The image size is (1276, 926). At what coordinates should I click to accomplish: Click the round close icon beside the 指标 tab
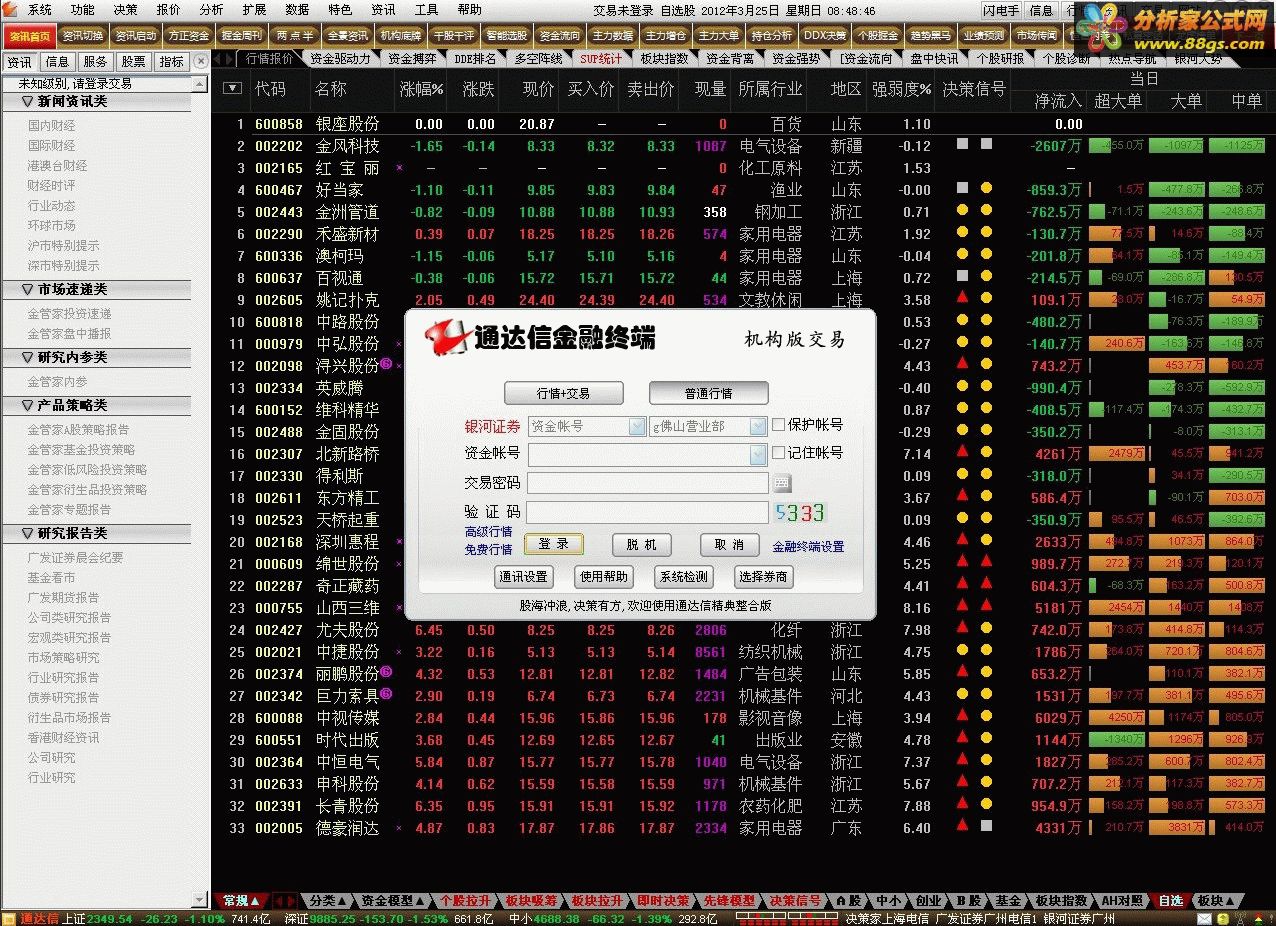point(201,61)
